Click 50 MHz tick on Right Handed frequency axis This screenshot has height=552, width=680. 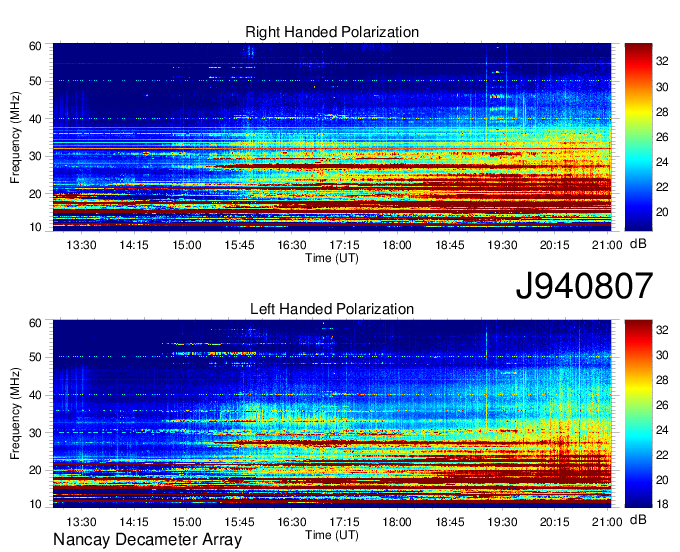[x=35, y=82]
